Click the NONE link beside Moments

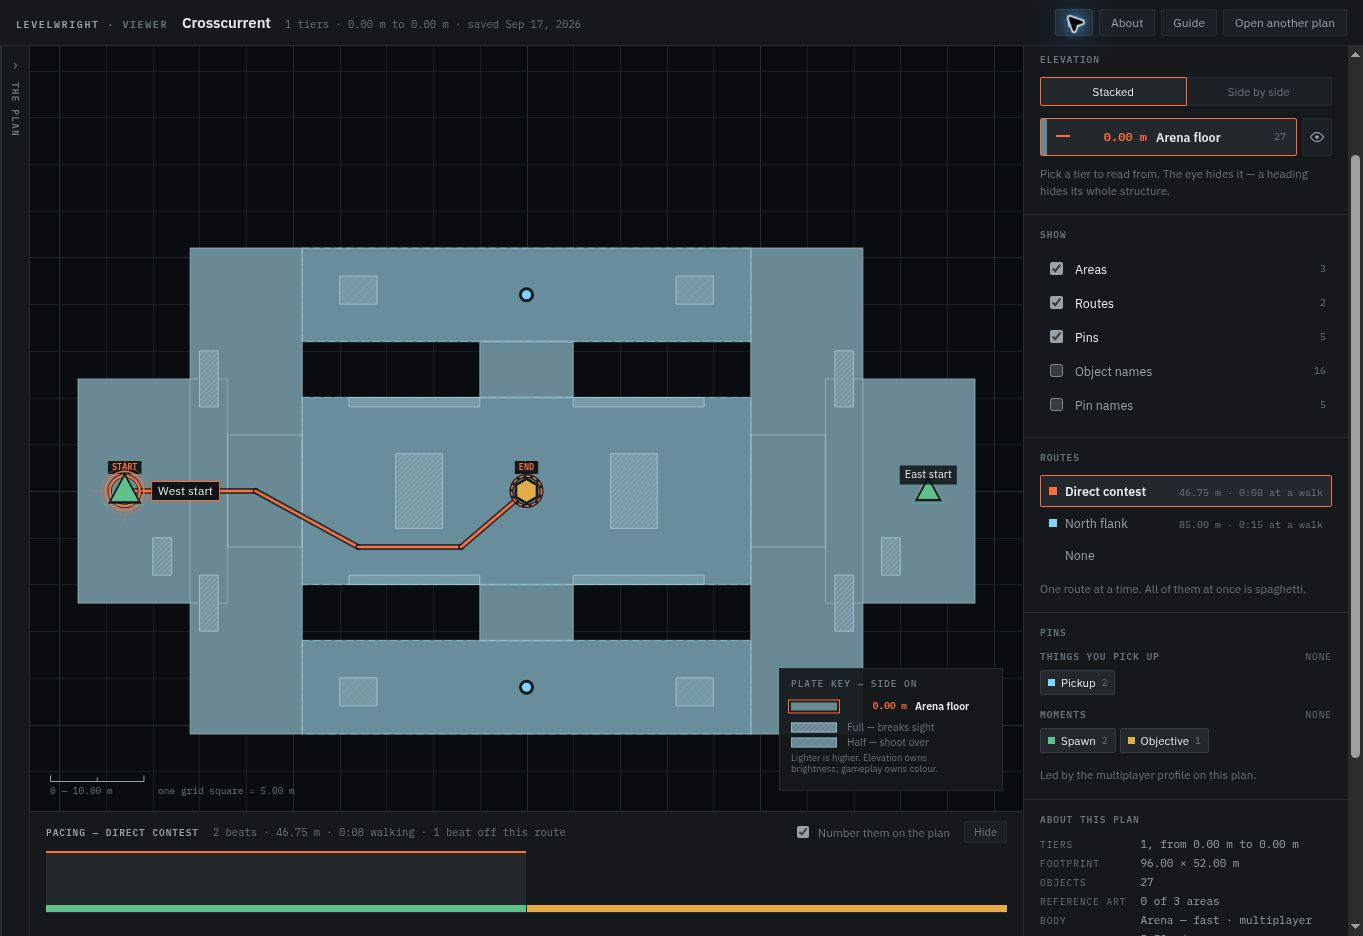1318,715
